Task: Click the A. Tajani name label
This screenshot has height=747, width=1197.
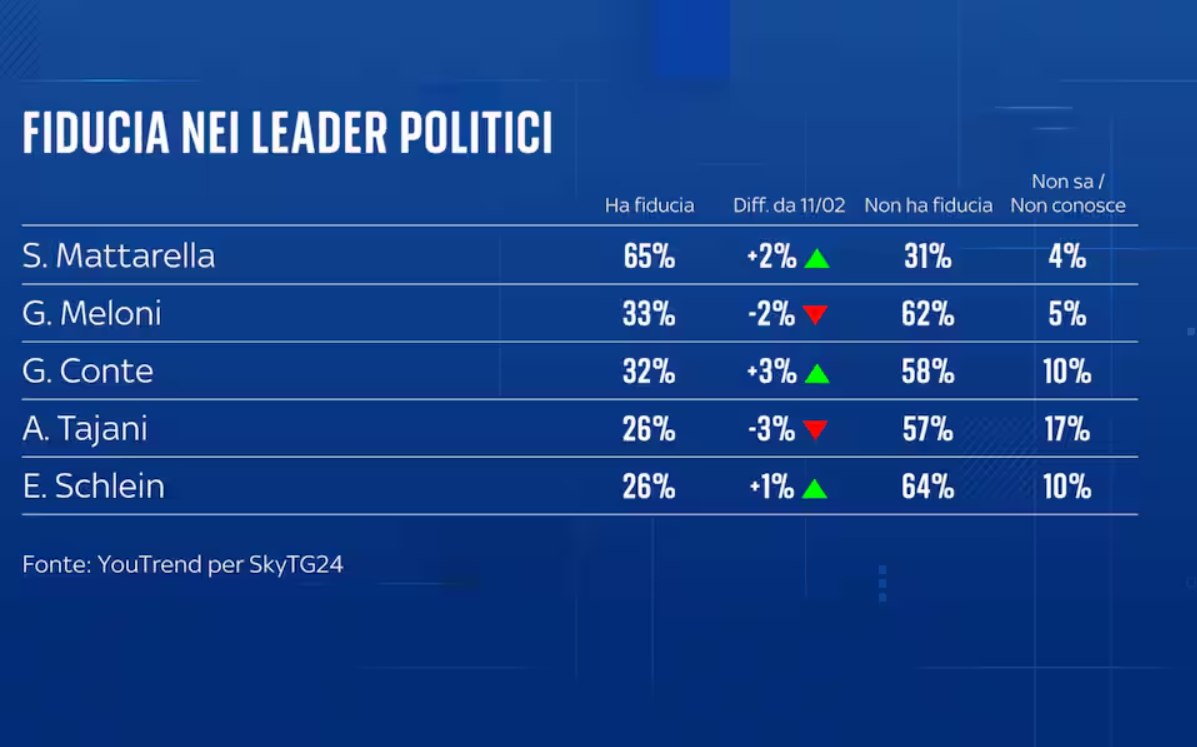Action: tap(85, 429)
